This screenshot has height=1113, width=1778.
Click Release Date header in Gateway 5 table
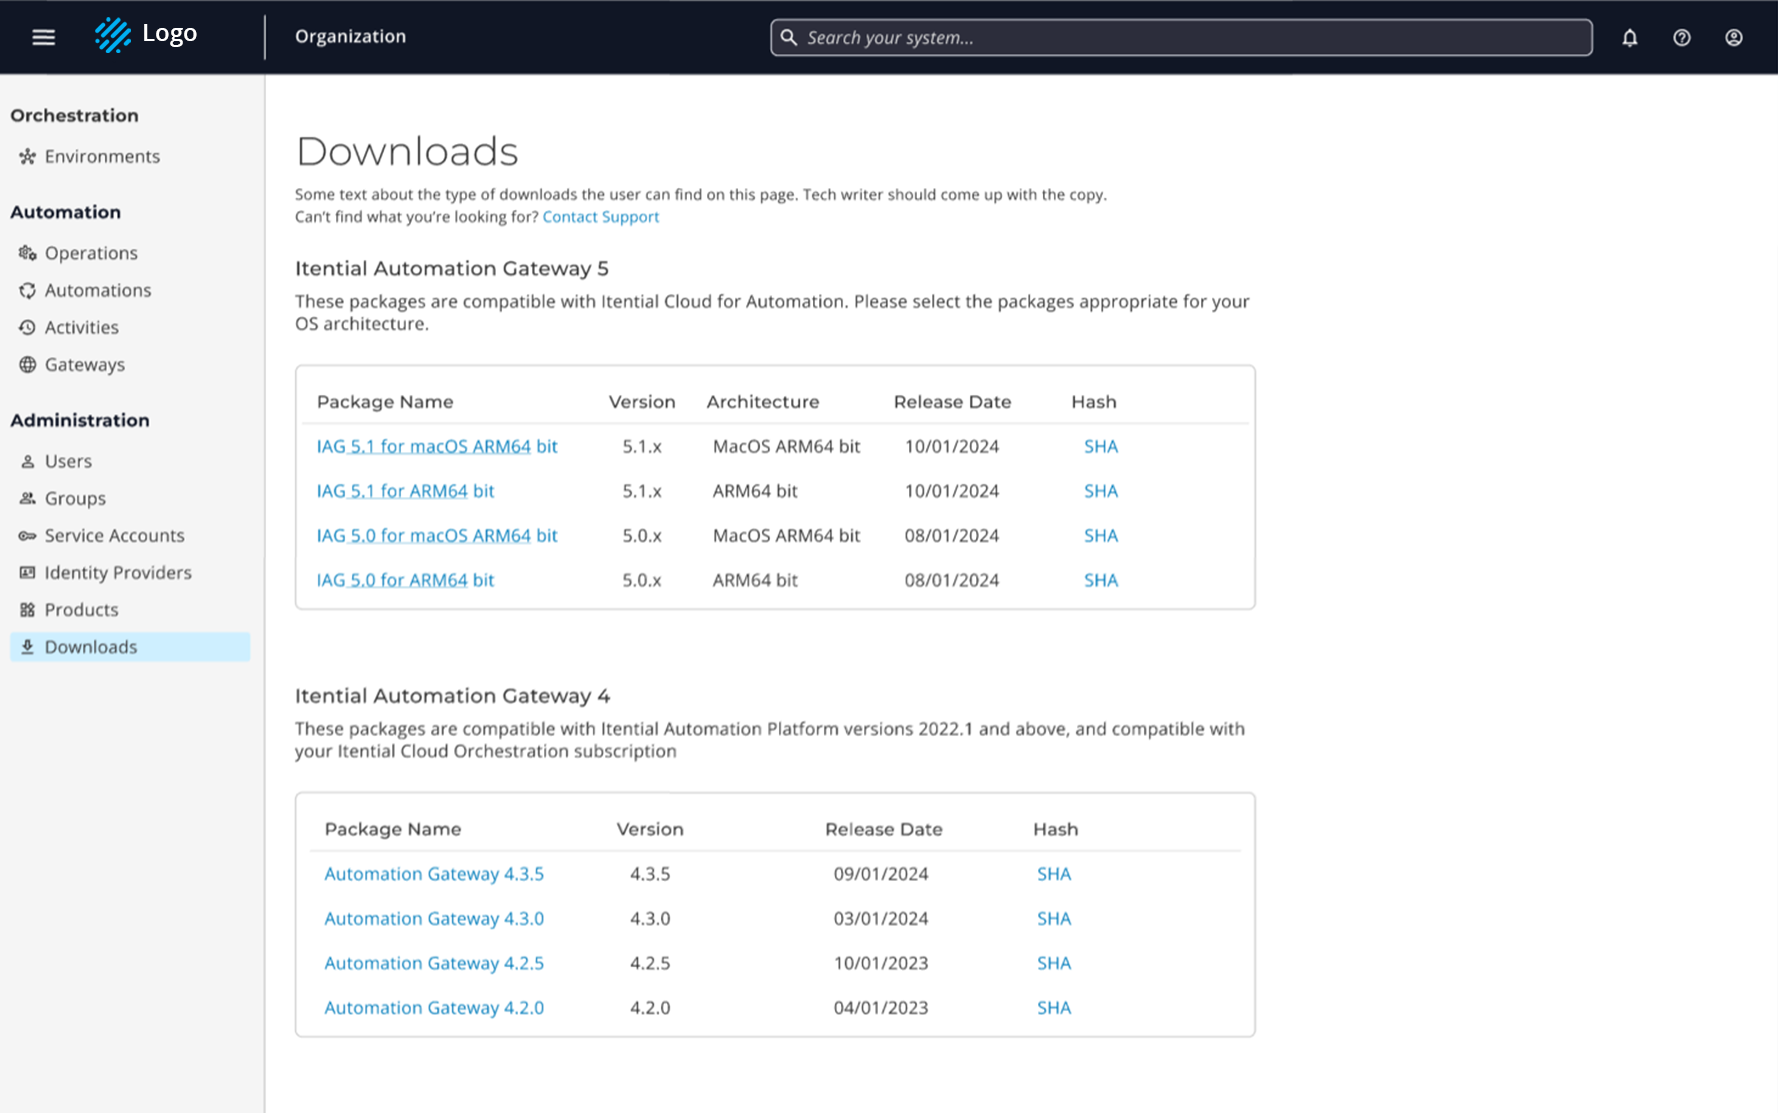(952, 402)
